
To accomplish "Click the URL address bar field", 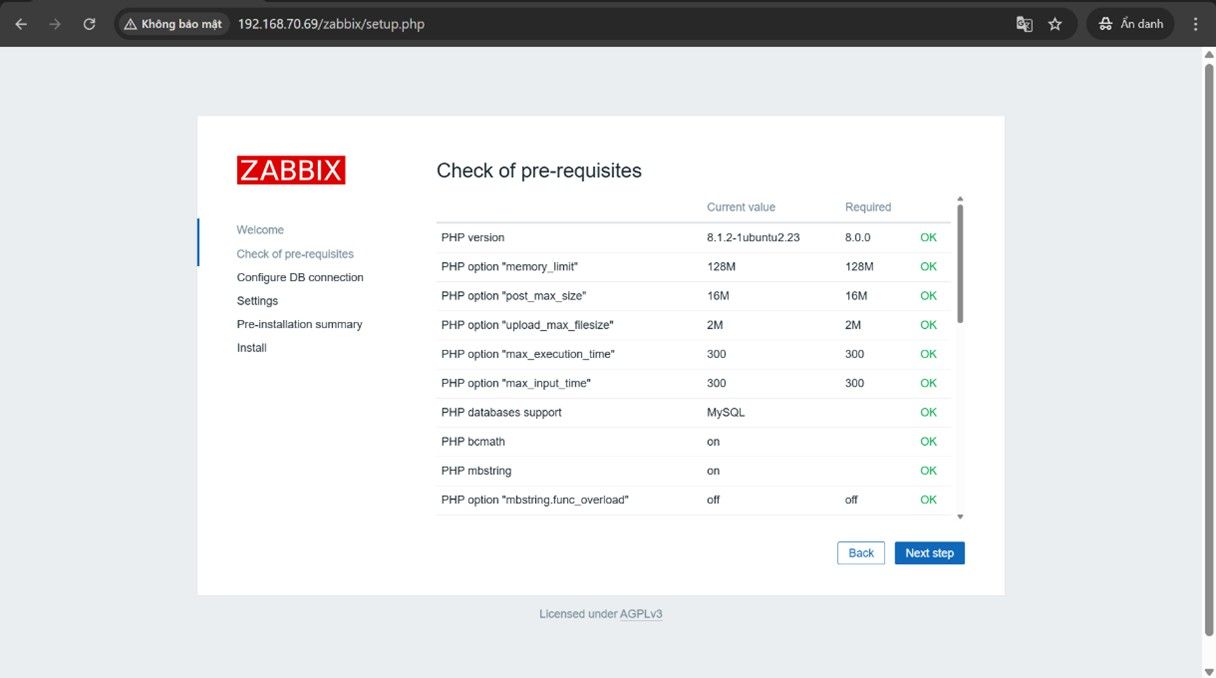I will [x=600, y=24].
